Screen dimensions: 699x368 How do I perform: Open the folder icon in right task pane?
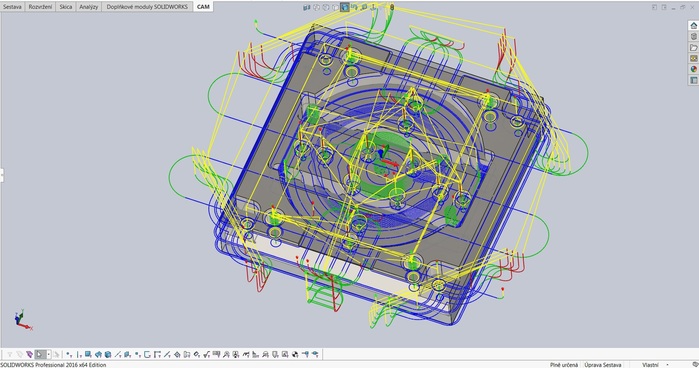(693, 47)
